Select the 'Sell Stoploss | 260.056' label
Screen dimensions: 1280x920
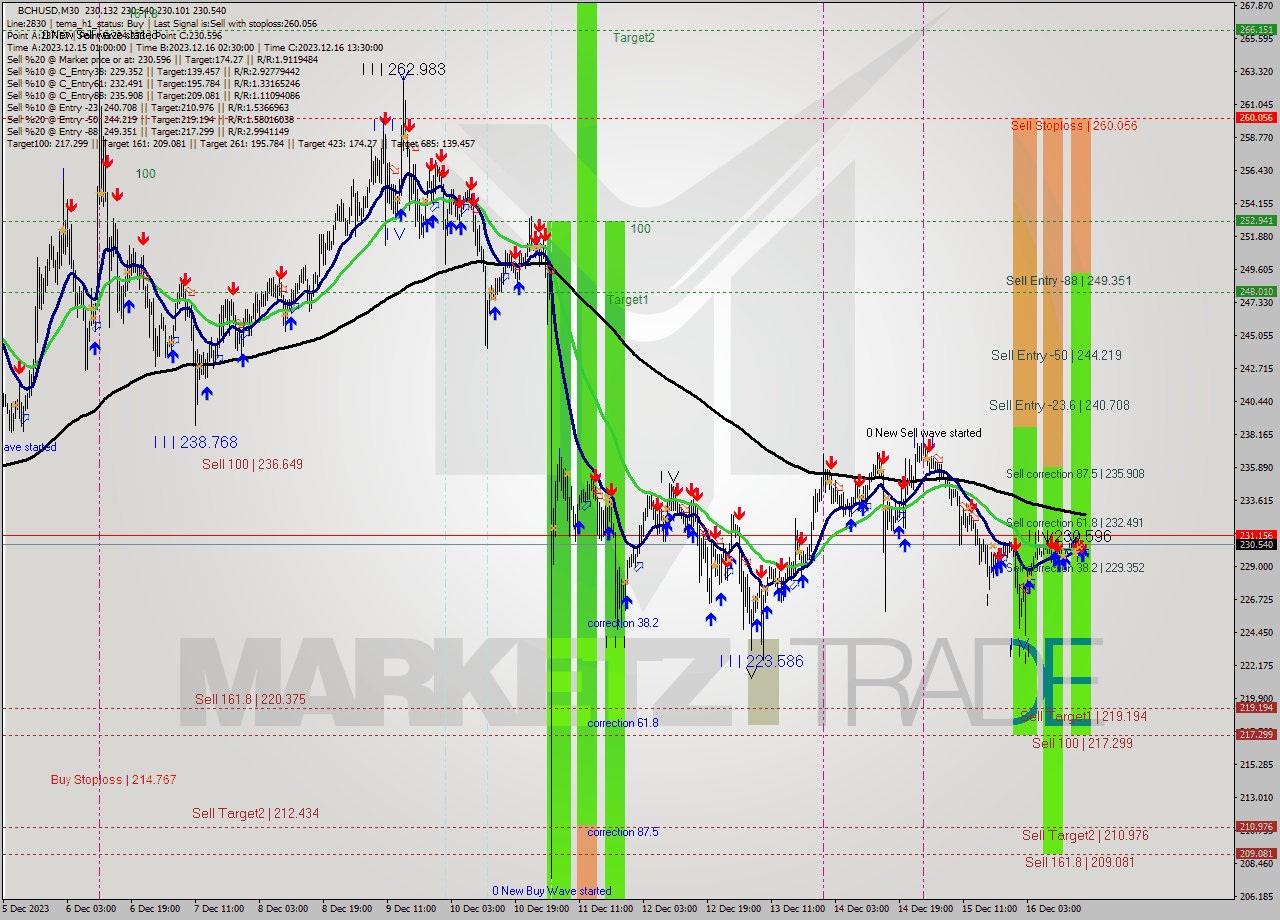[1074, 125]
